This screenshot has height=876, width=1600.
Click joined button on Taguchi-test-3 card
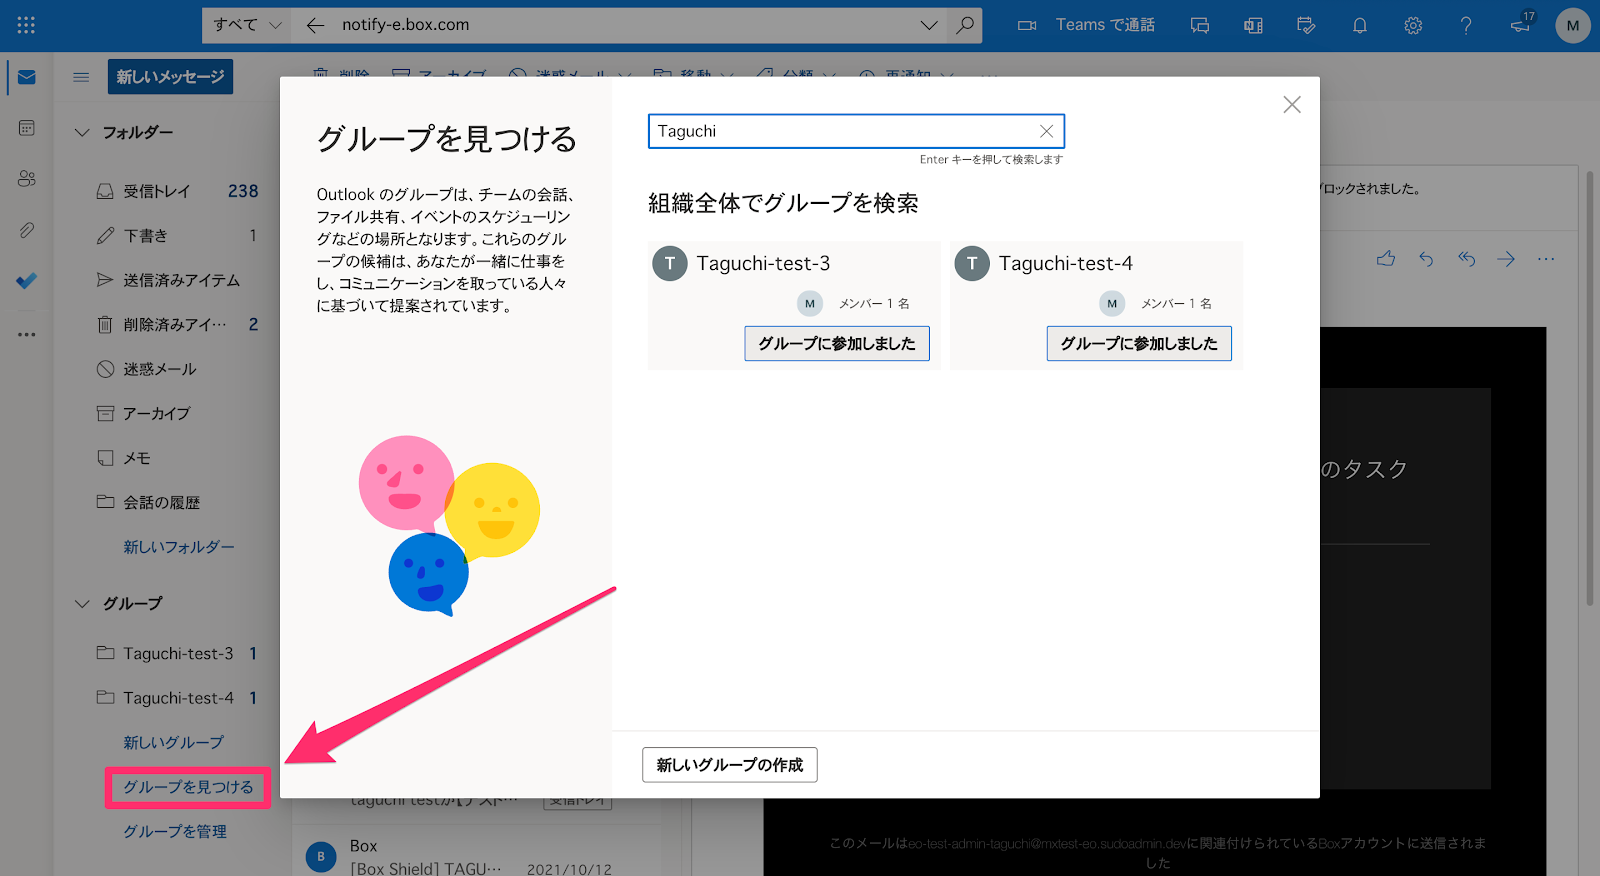coord(837,343)
